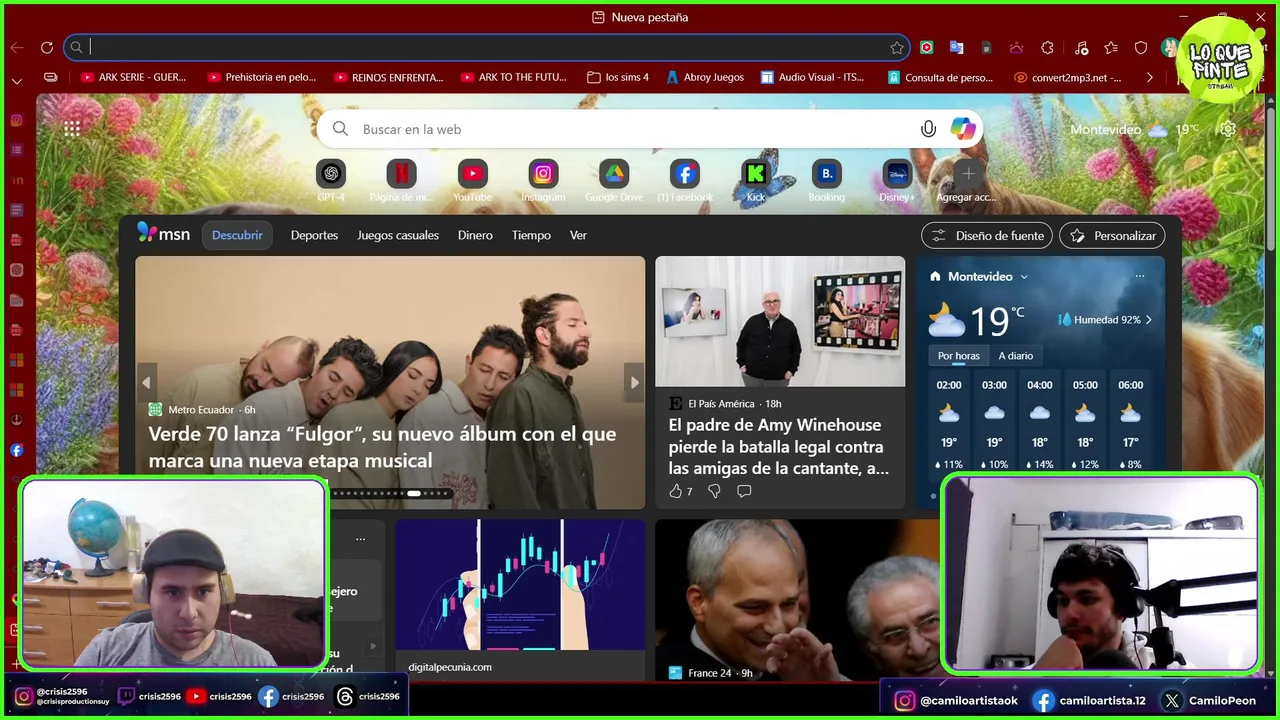Open the Ver tab
The height and width of the screenshot is (720, 1280).
tap(578, 235)
